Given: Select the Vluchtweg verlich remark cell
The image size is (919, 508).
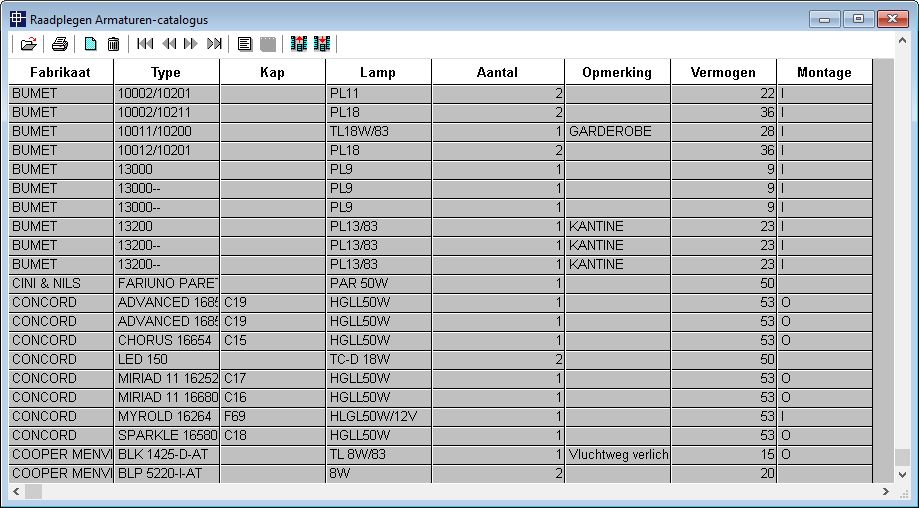Looking at the screenshot, I should point(617,454).
